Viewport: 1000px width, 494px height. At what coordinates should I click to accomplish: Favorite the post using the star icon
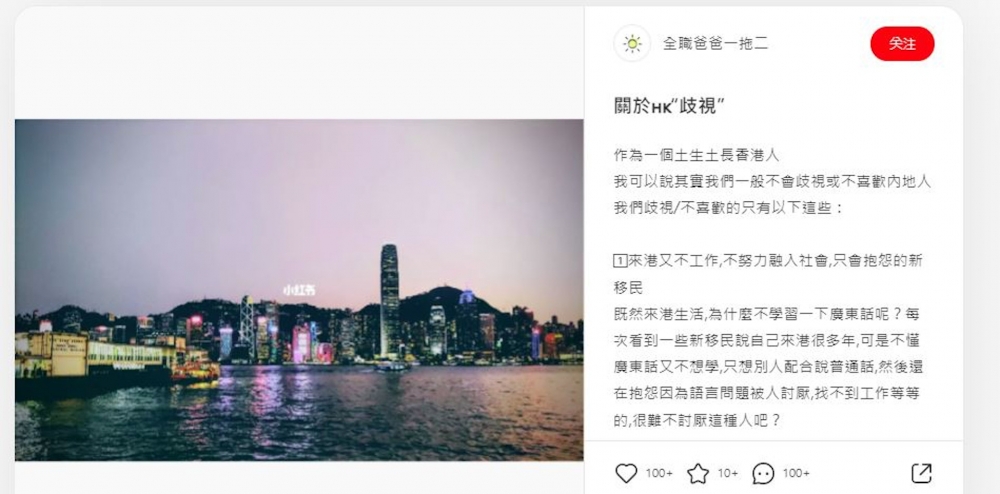tap(698, 473)
